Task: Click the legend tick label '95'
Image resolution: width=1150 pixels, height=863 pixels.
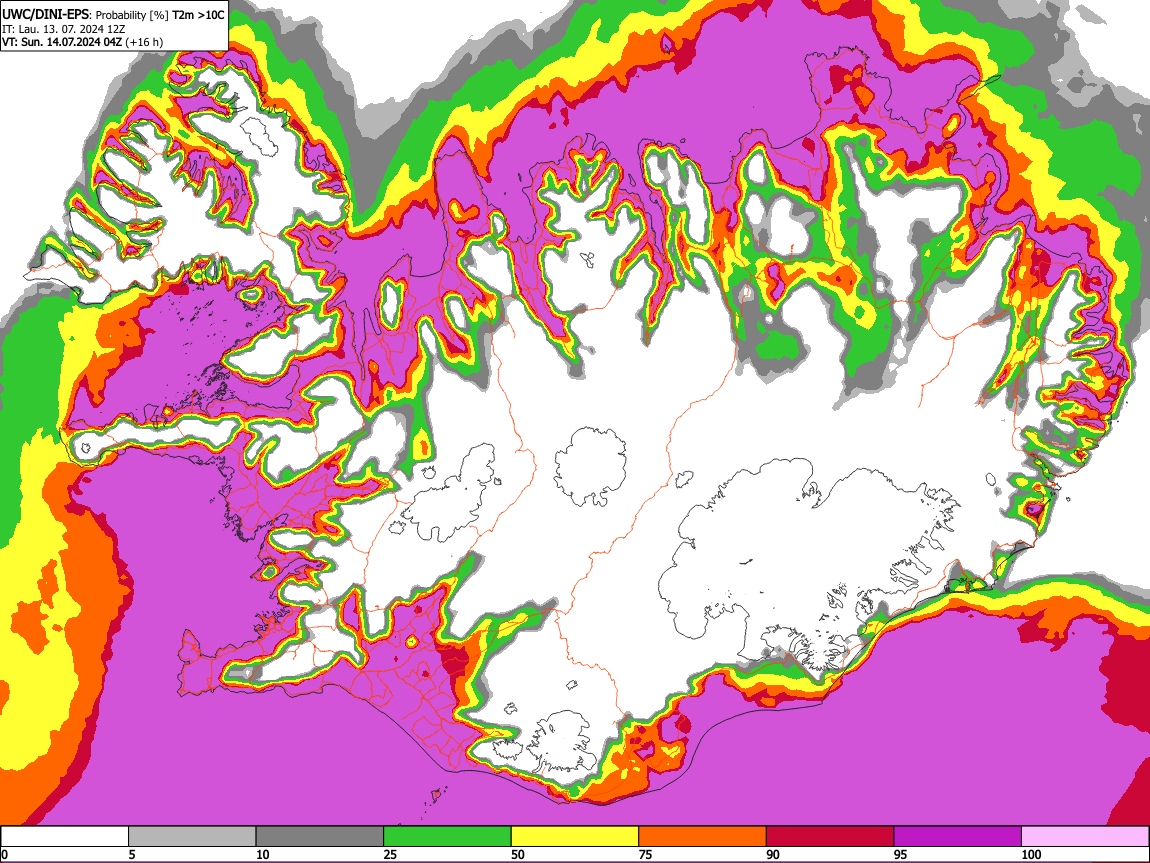Action: [901, 854]
